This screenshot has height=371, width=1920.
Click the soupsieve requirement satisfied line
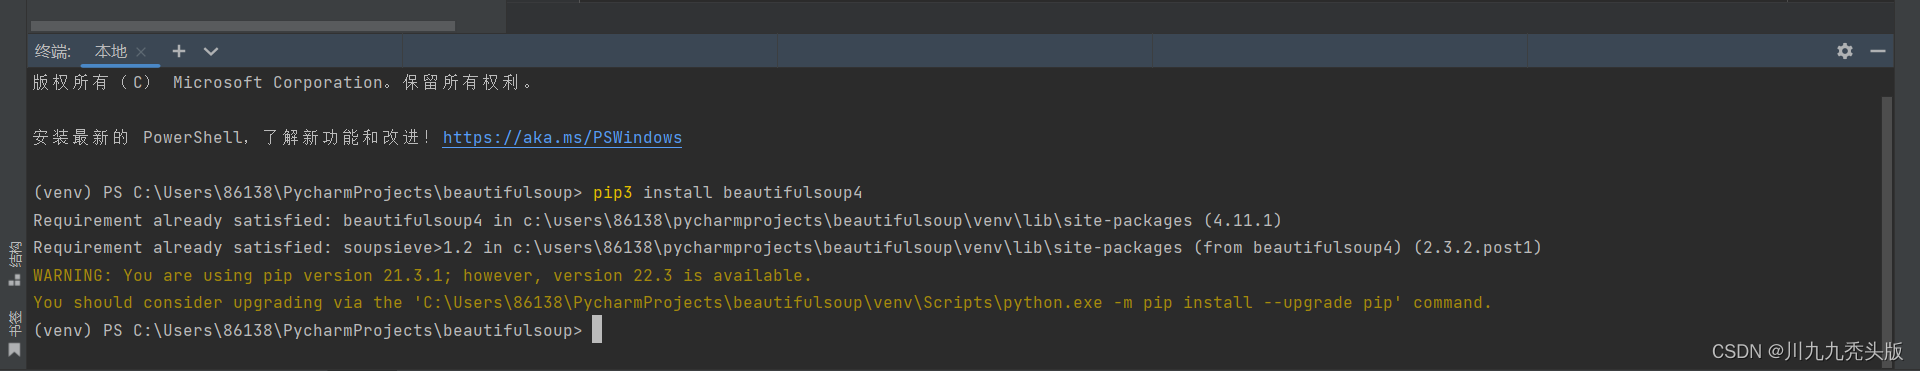coord(787,248)
